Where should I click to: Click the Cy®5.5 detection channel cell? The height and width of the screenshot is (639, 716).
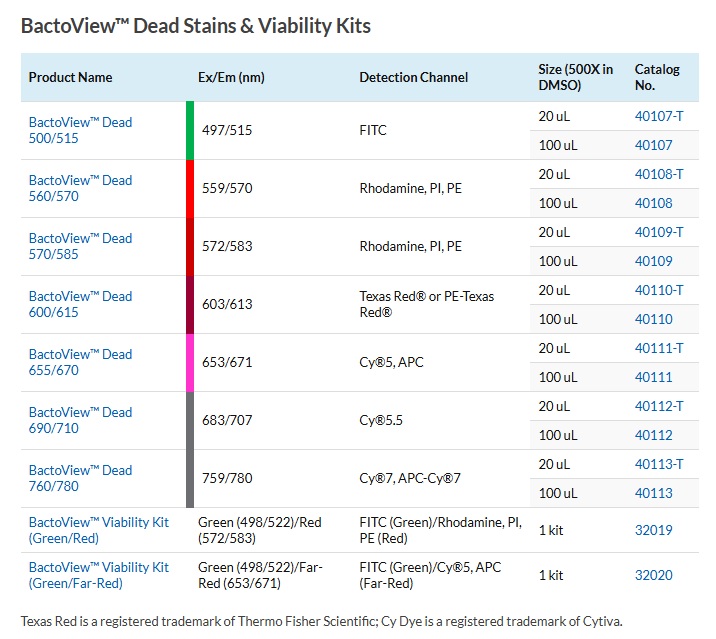pyautogui.click(x=381, y=421)
